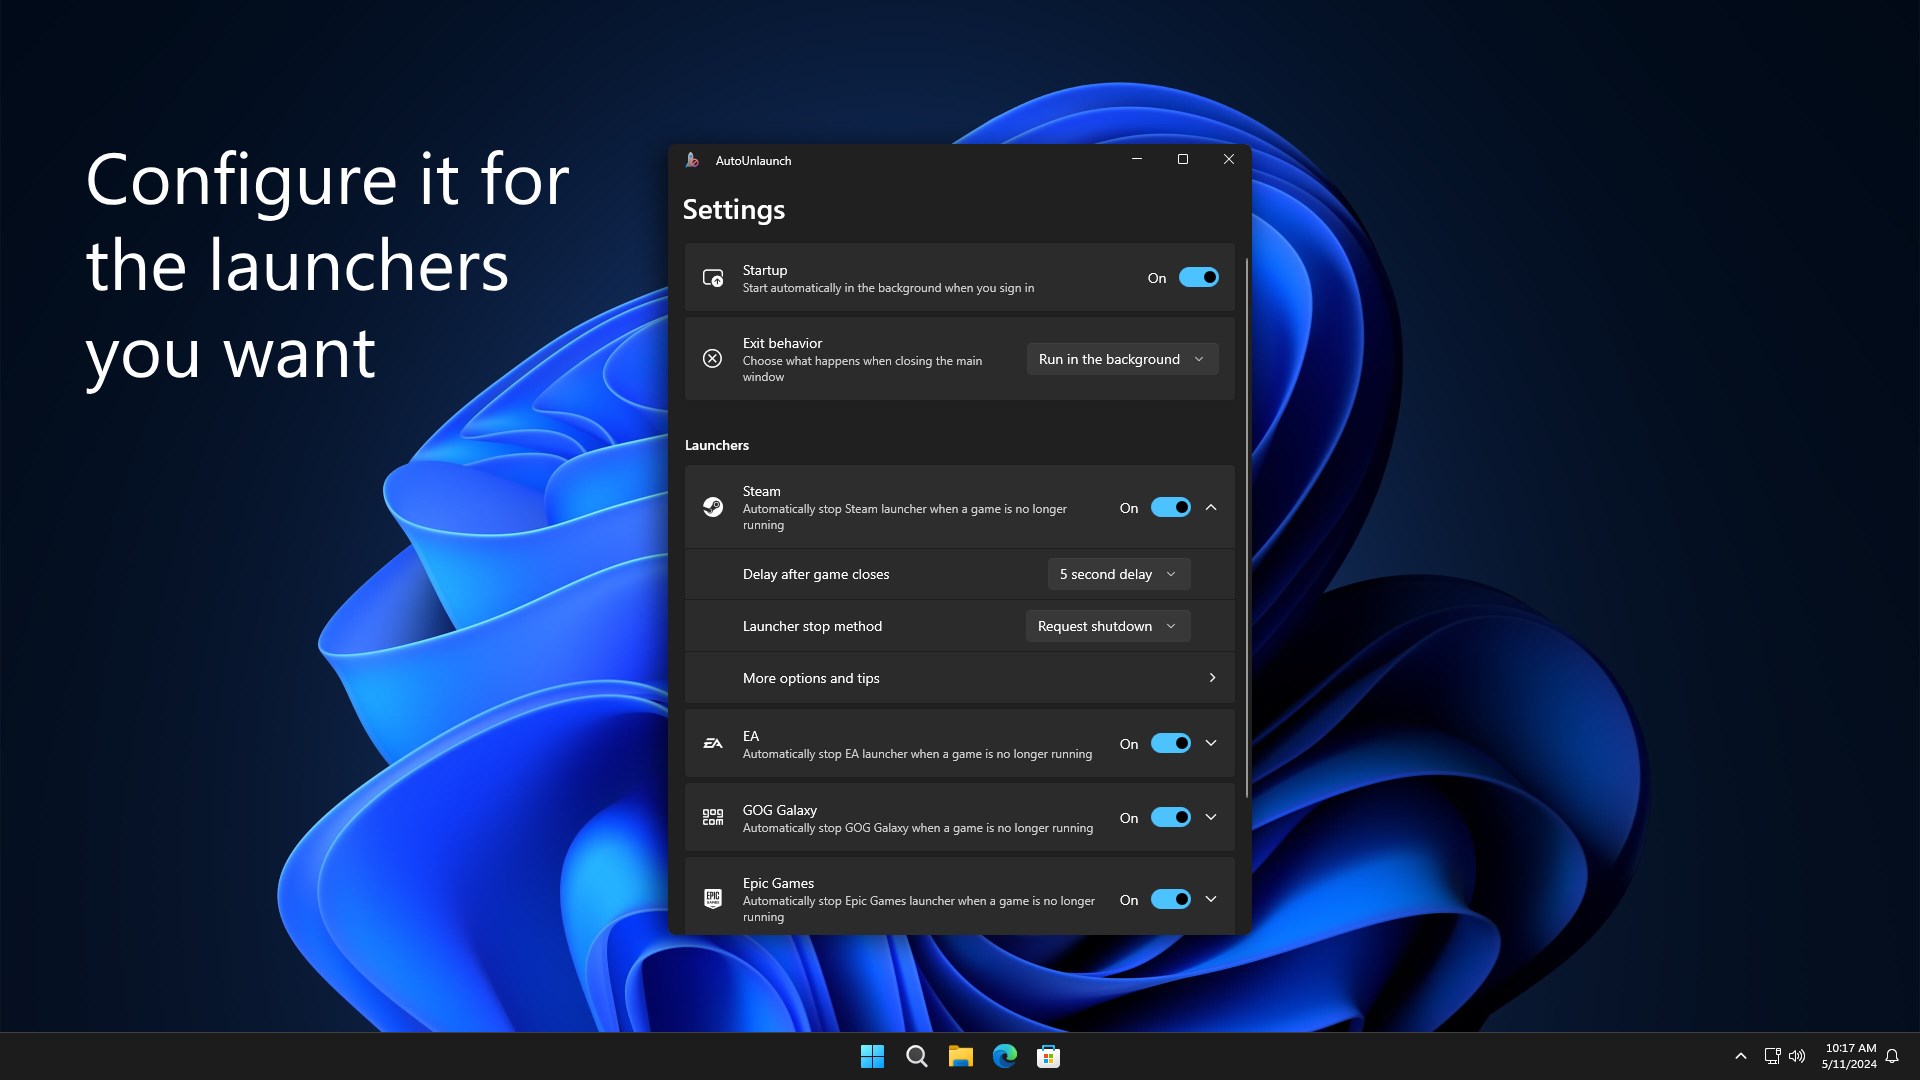Viewport: 1920px width, 1080px height.
Task: Click the Launcher stop method label
Action: tap(812, 626)
